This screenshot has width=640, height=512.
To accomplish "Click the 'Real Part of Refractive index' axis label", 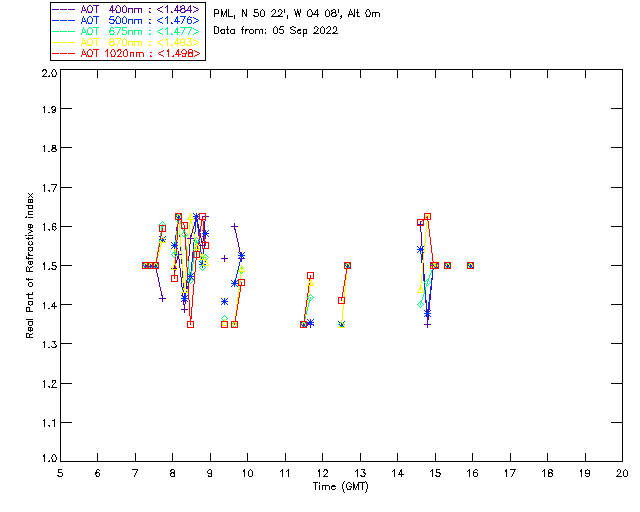I will (30, 265).
